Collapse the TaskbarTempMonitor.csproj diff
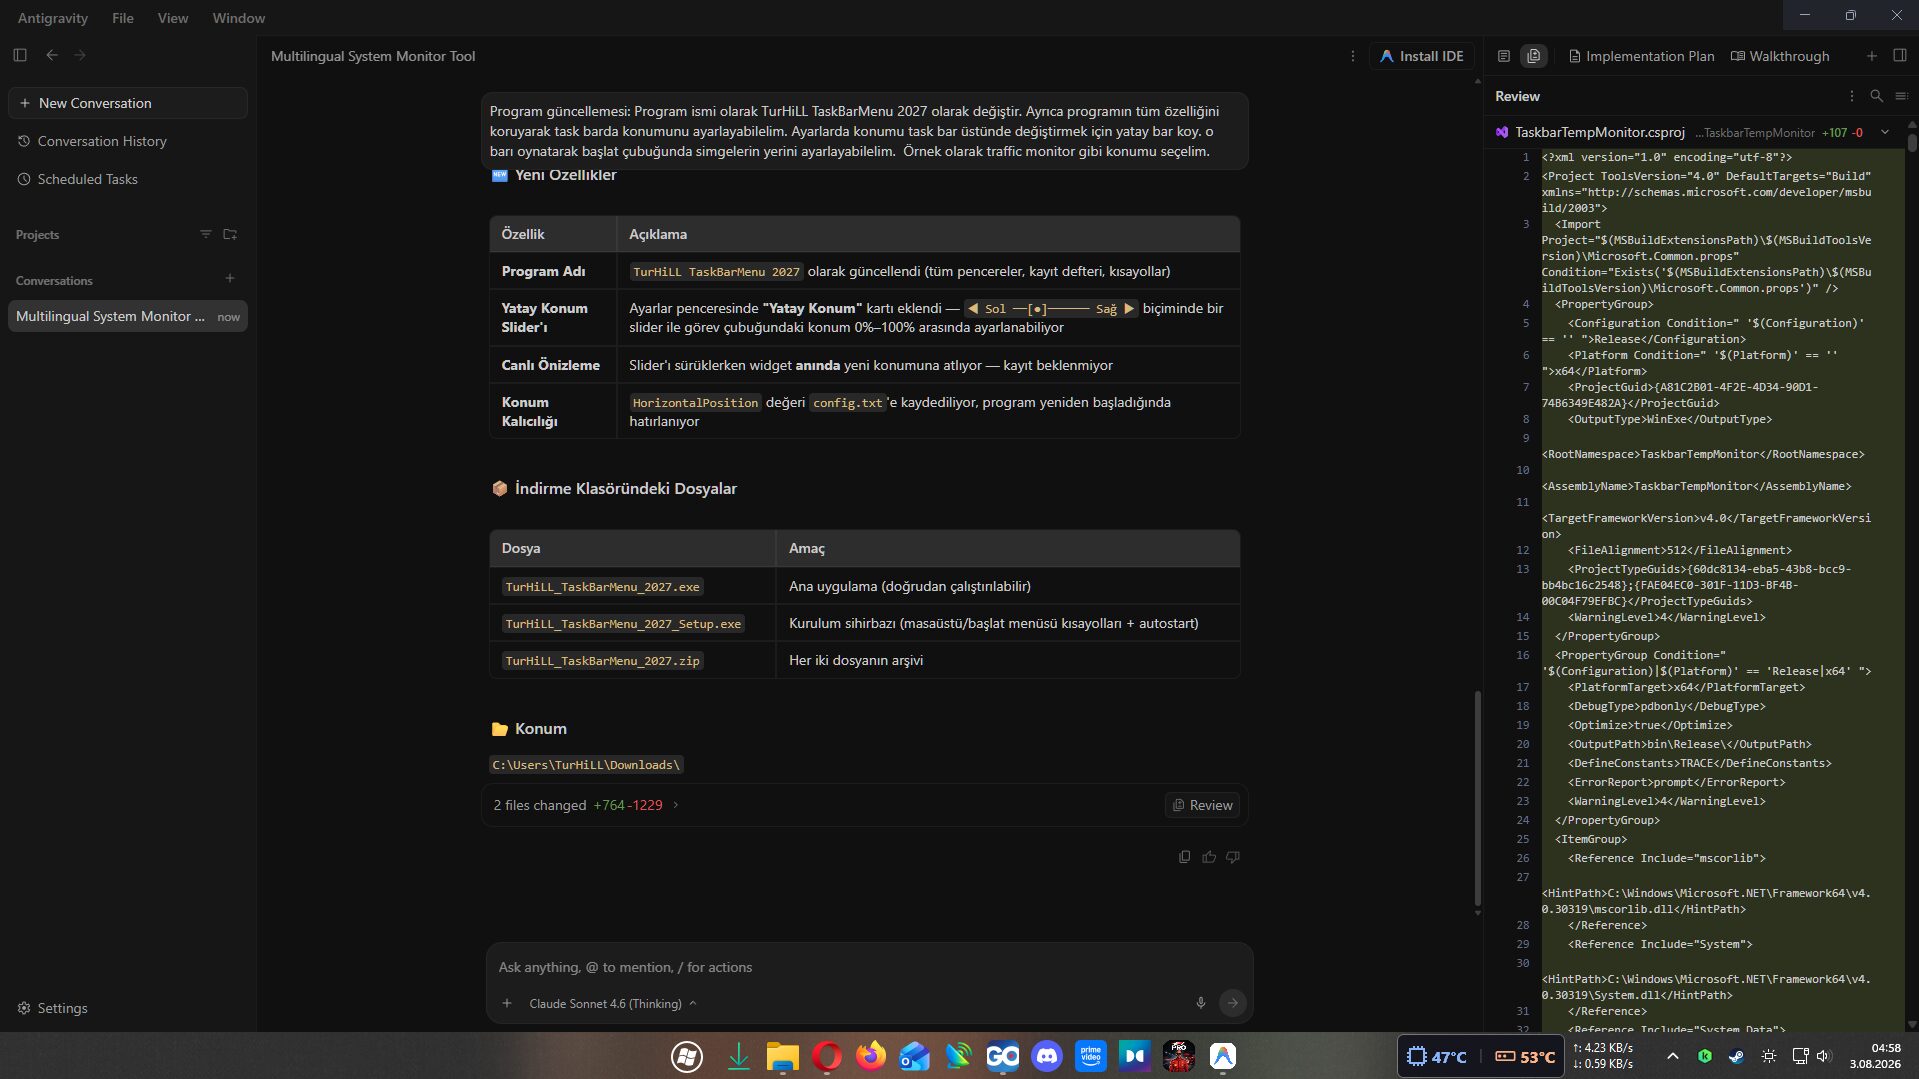The width and height of the screenshot is (1919, 1079). click(1885, 132)
